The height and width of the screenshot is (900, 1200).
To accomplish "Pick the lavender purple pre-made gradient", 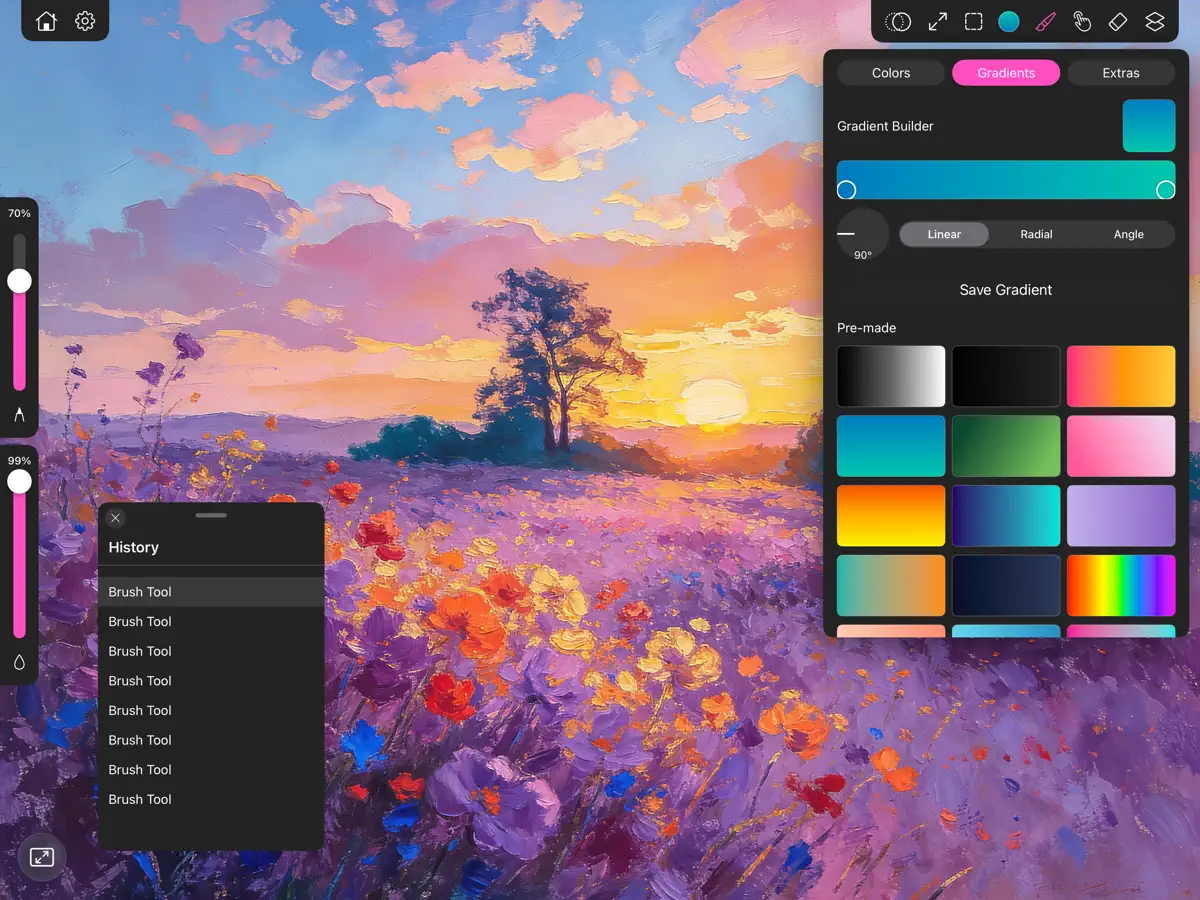I will click(1121, 516).
